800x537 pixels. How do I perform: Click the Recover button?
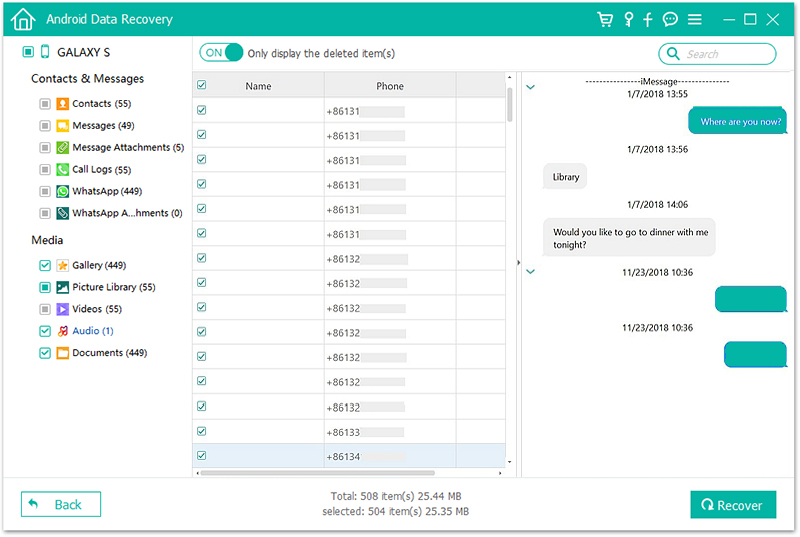733,505
